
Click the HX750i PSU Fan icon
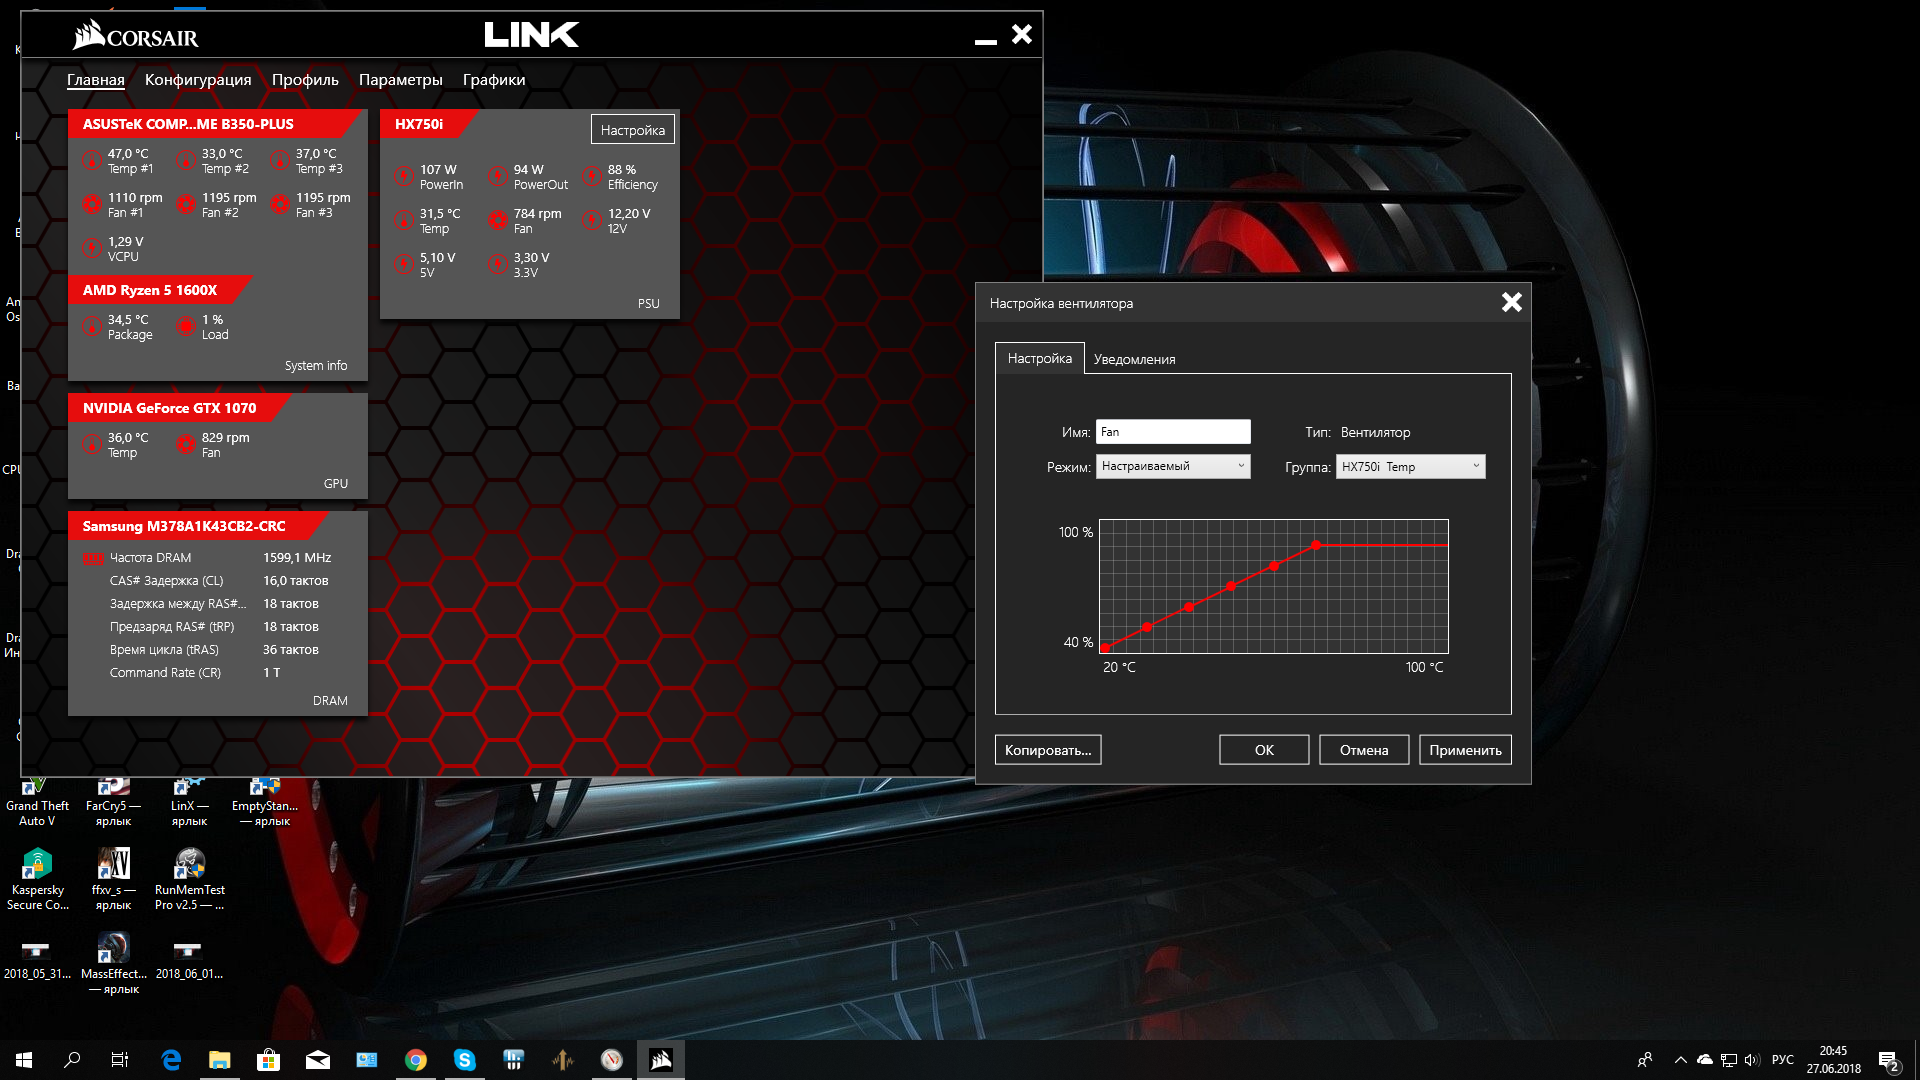497,220
